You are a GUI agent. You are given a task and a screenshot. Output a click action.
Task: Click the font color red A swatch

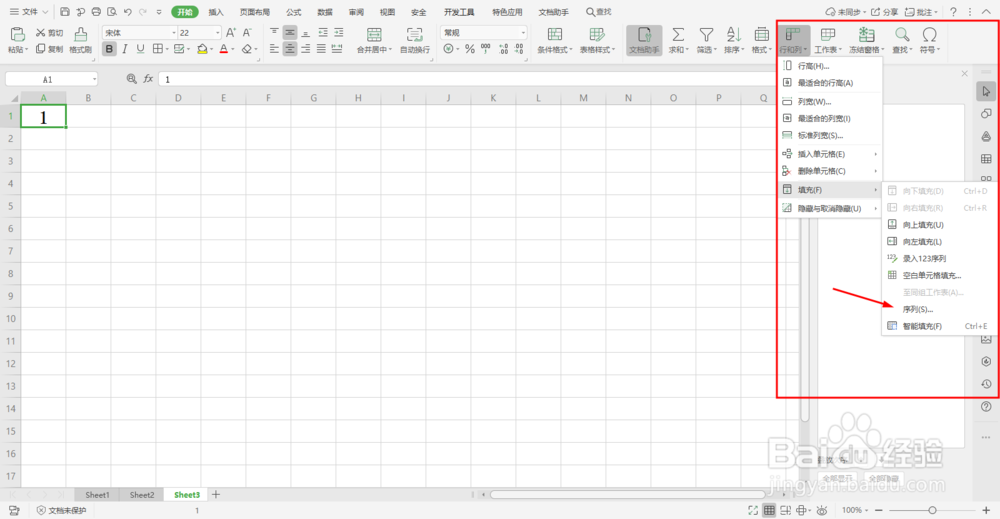(223, 48)
